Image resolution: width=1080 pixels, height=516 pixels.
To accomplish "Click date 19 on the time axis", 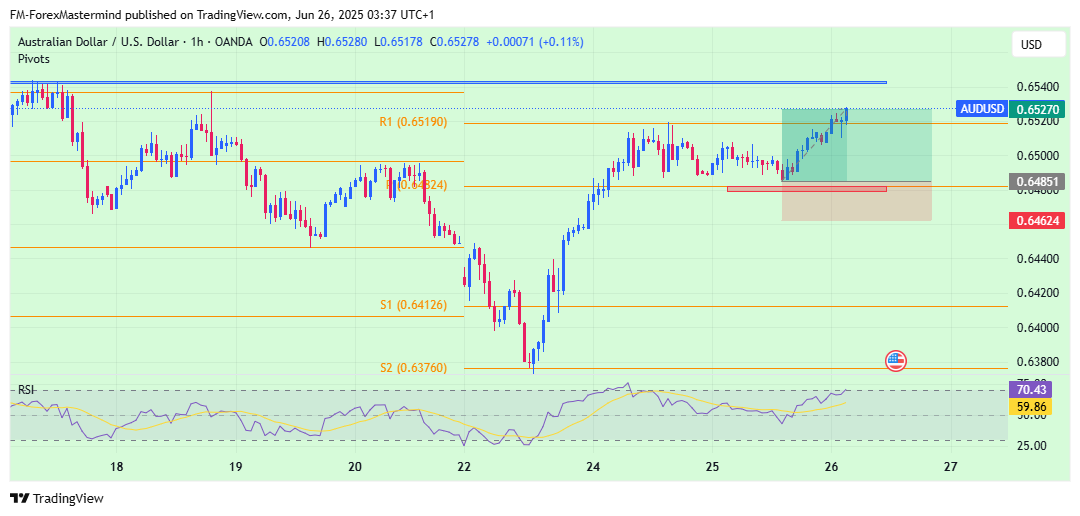I will 236,466.
